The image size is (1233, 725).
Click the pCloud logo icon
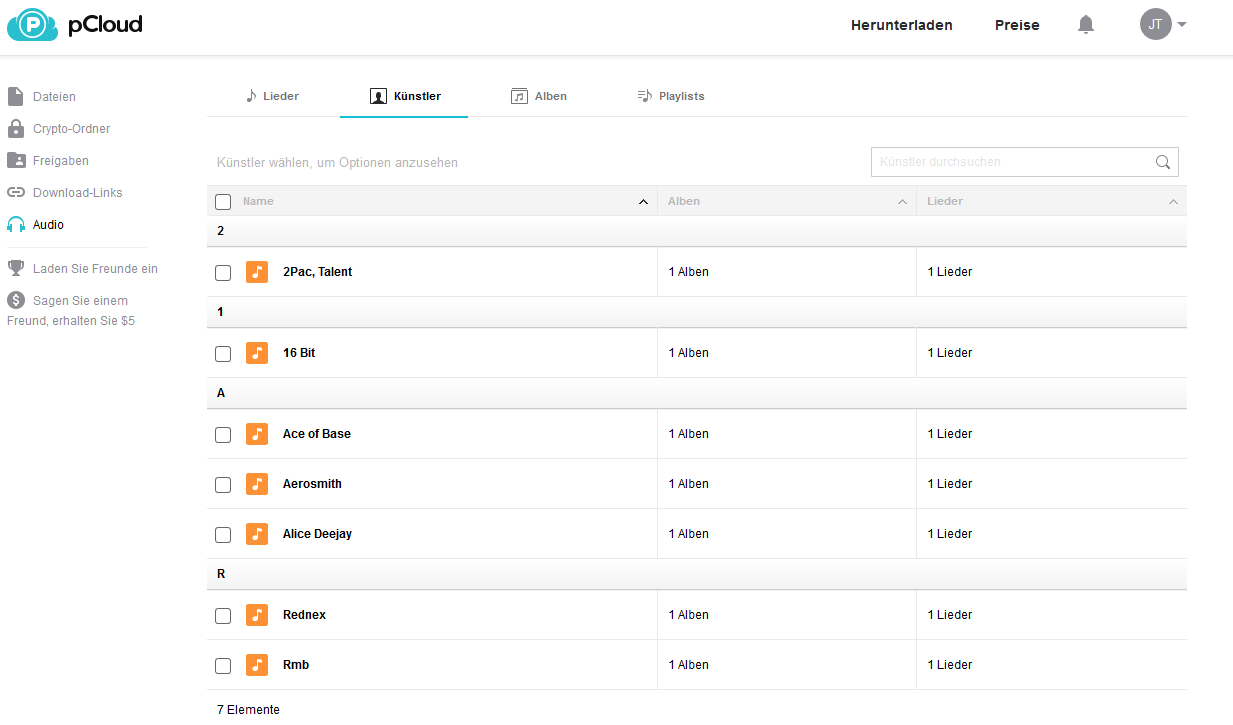pyautogui.click(x=33, y=25)
